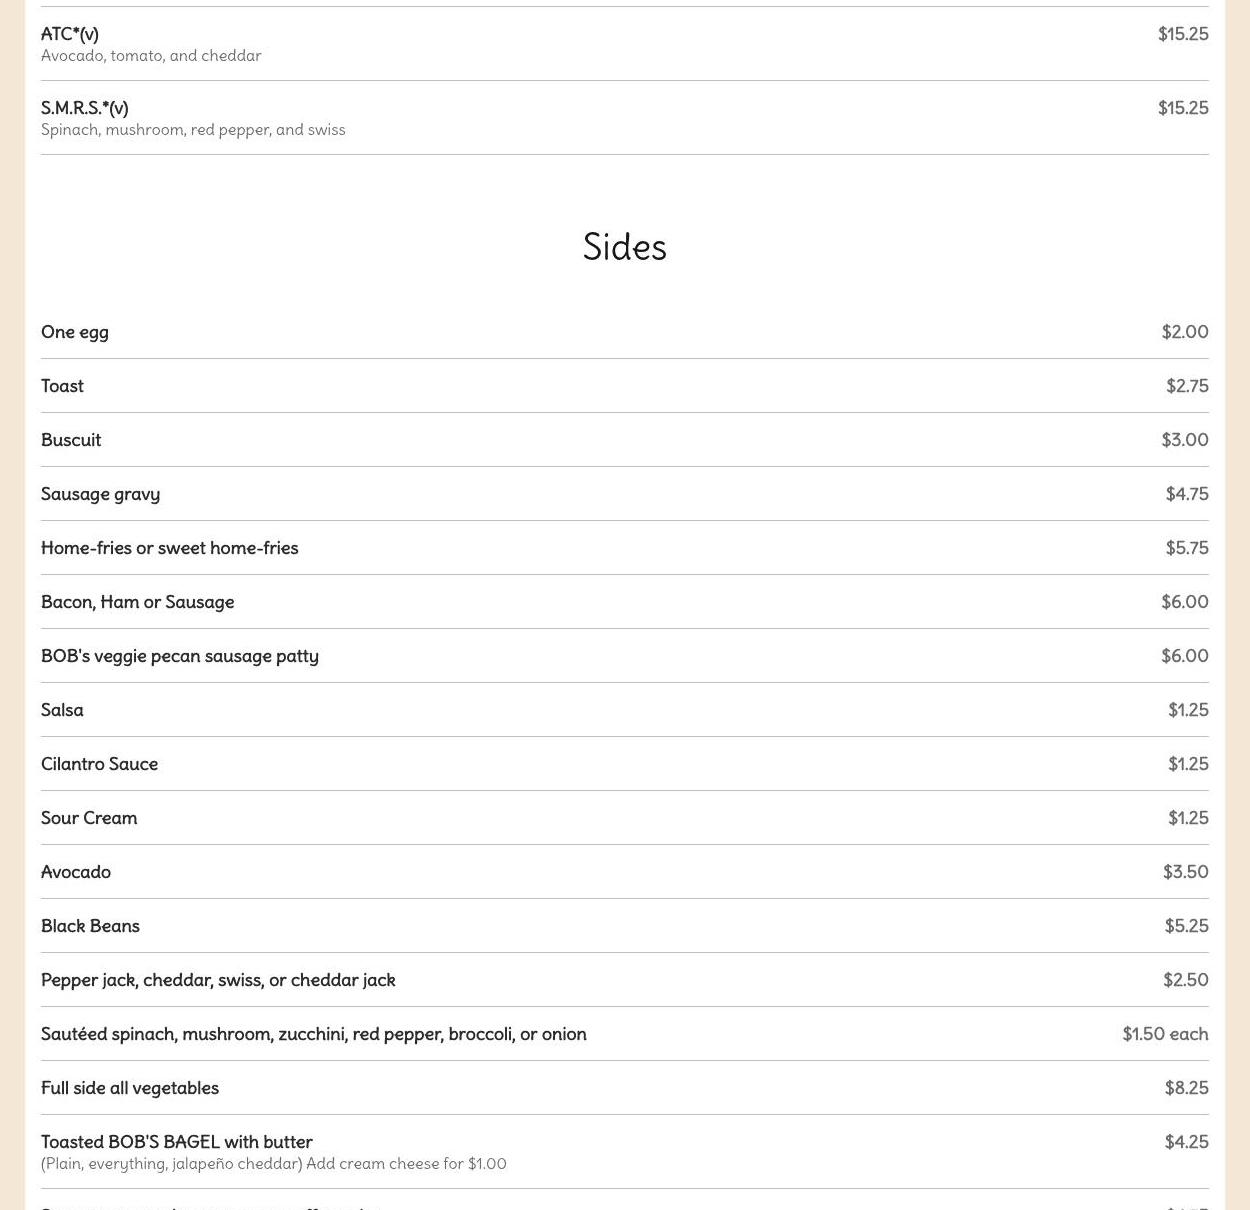The image size is (1250, 1210).
Task: Click Toasted BOB'S BAGEL with butter
Action: point(177,1142)
